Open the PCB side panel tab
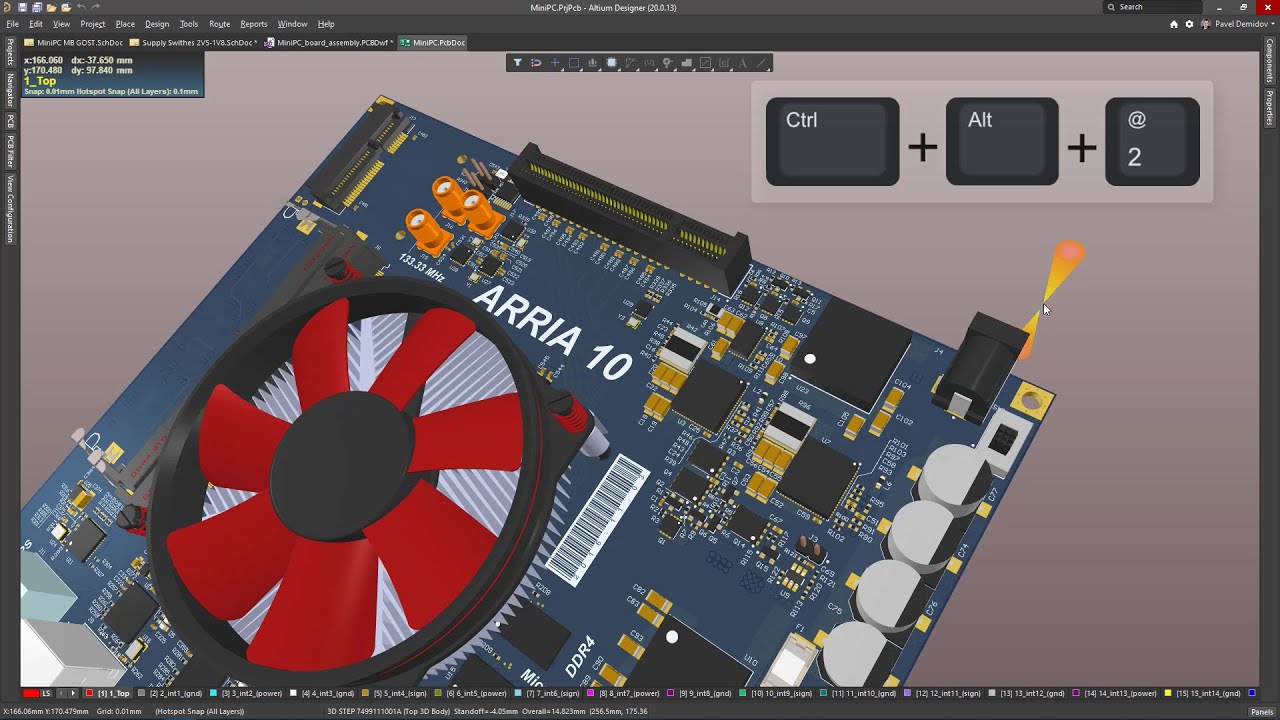The image size is (1280, 720). click(x=10, y=121)
